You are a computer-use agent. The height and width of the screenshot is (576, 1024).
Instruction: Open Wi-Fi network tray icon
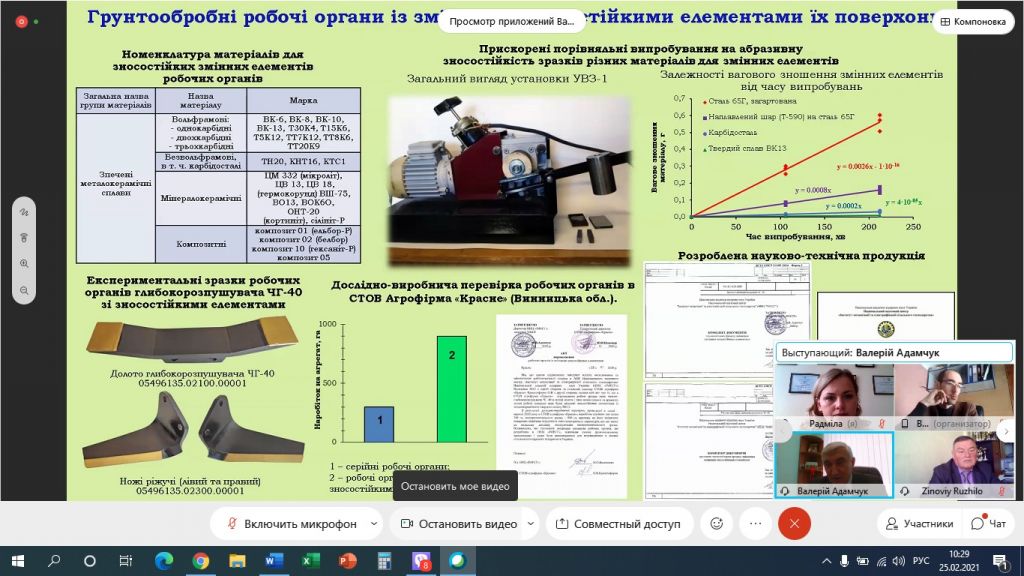pos(882,561)
